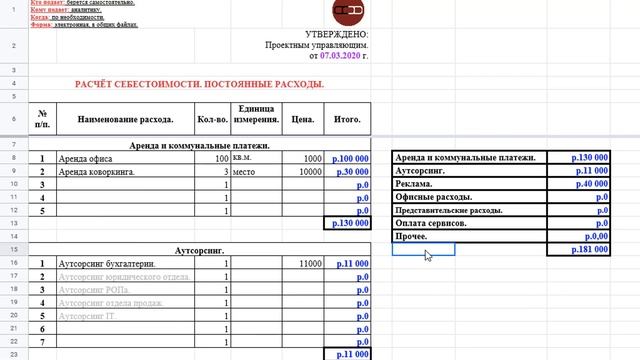
Task: Select header cell '№ п/п.'
Action: (42, 119)
